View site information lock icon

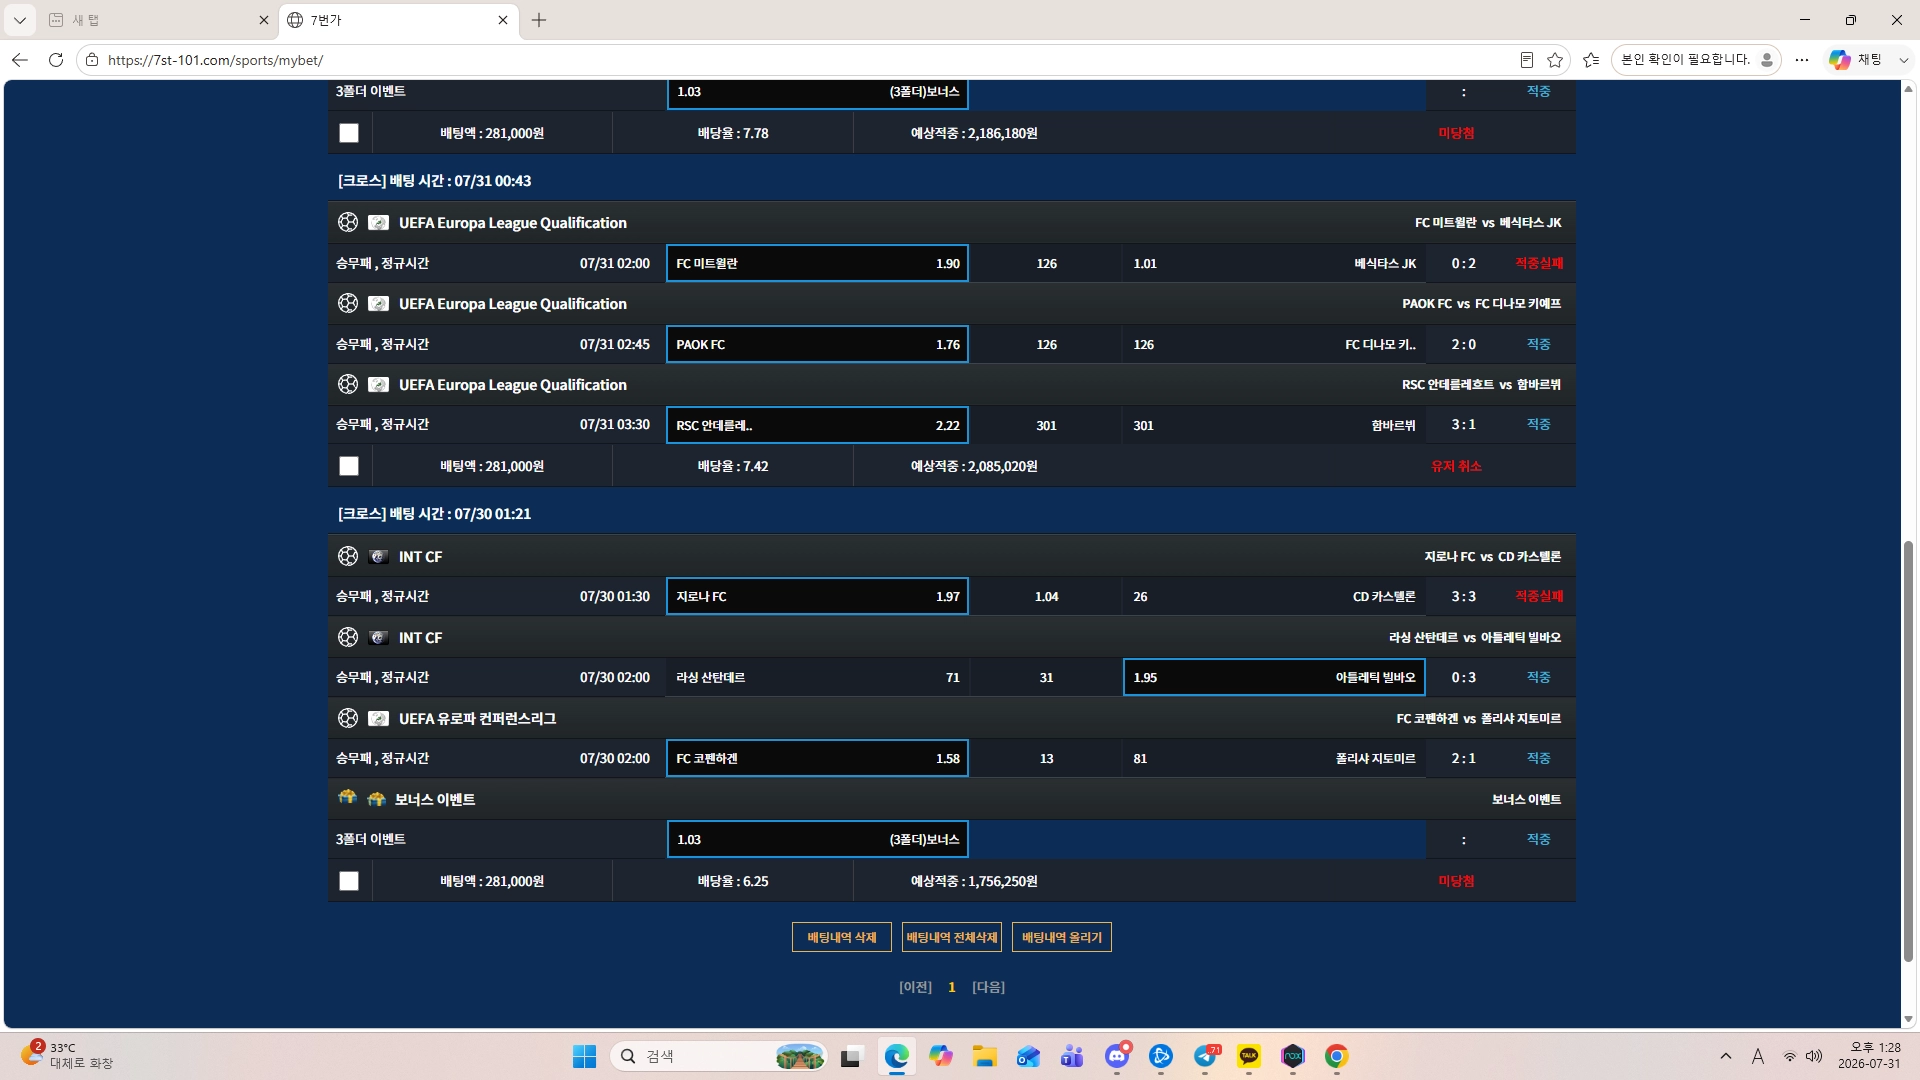92,60
